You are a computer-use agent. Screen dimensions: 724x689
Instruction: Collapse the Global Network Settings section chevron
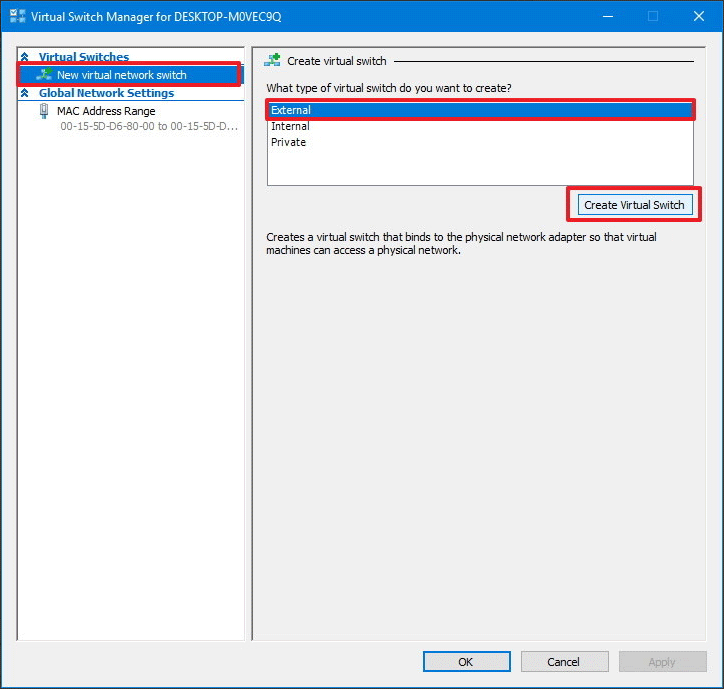[25, 93]
